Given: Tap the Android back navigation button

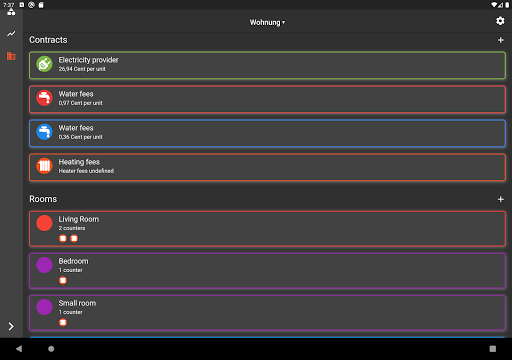Looking at the screenshot, I should (x=19, y=349).
